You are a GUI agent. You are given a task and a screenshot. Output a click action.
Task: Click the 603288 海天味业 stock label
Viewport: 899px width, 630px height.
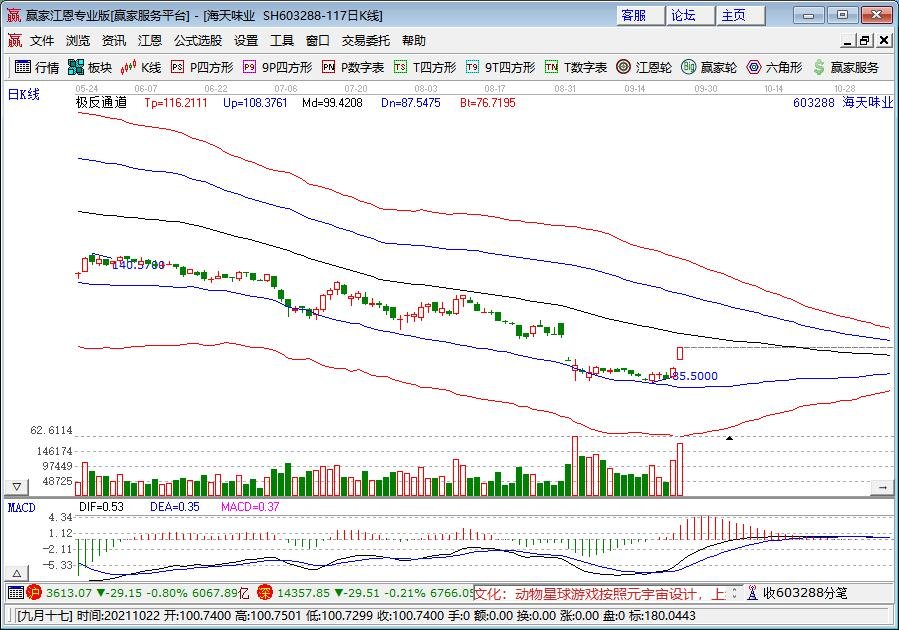point(843,103)
